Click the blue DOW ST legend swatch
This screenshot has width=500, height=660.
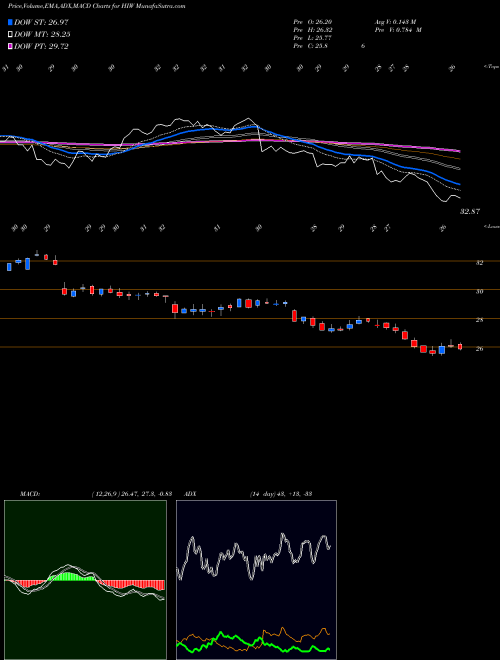click(x=10, y=22)
